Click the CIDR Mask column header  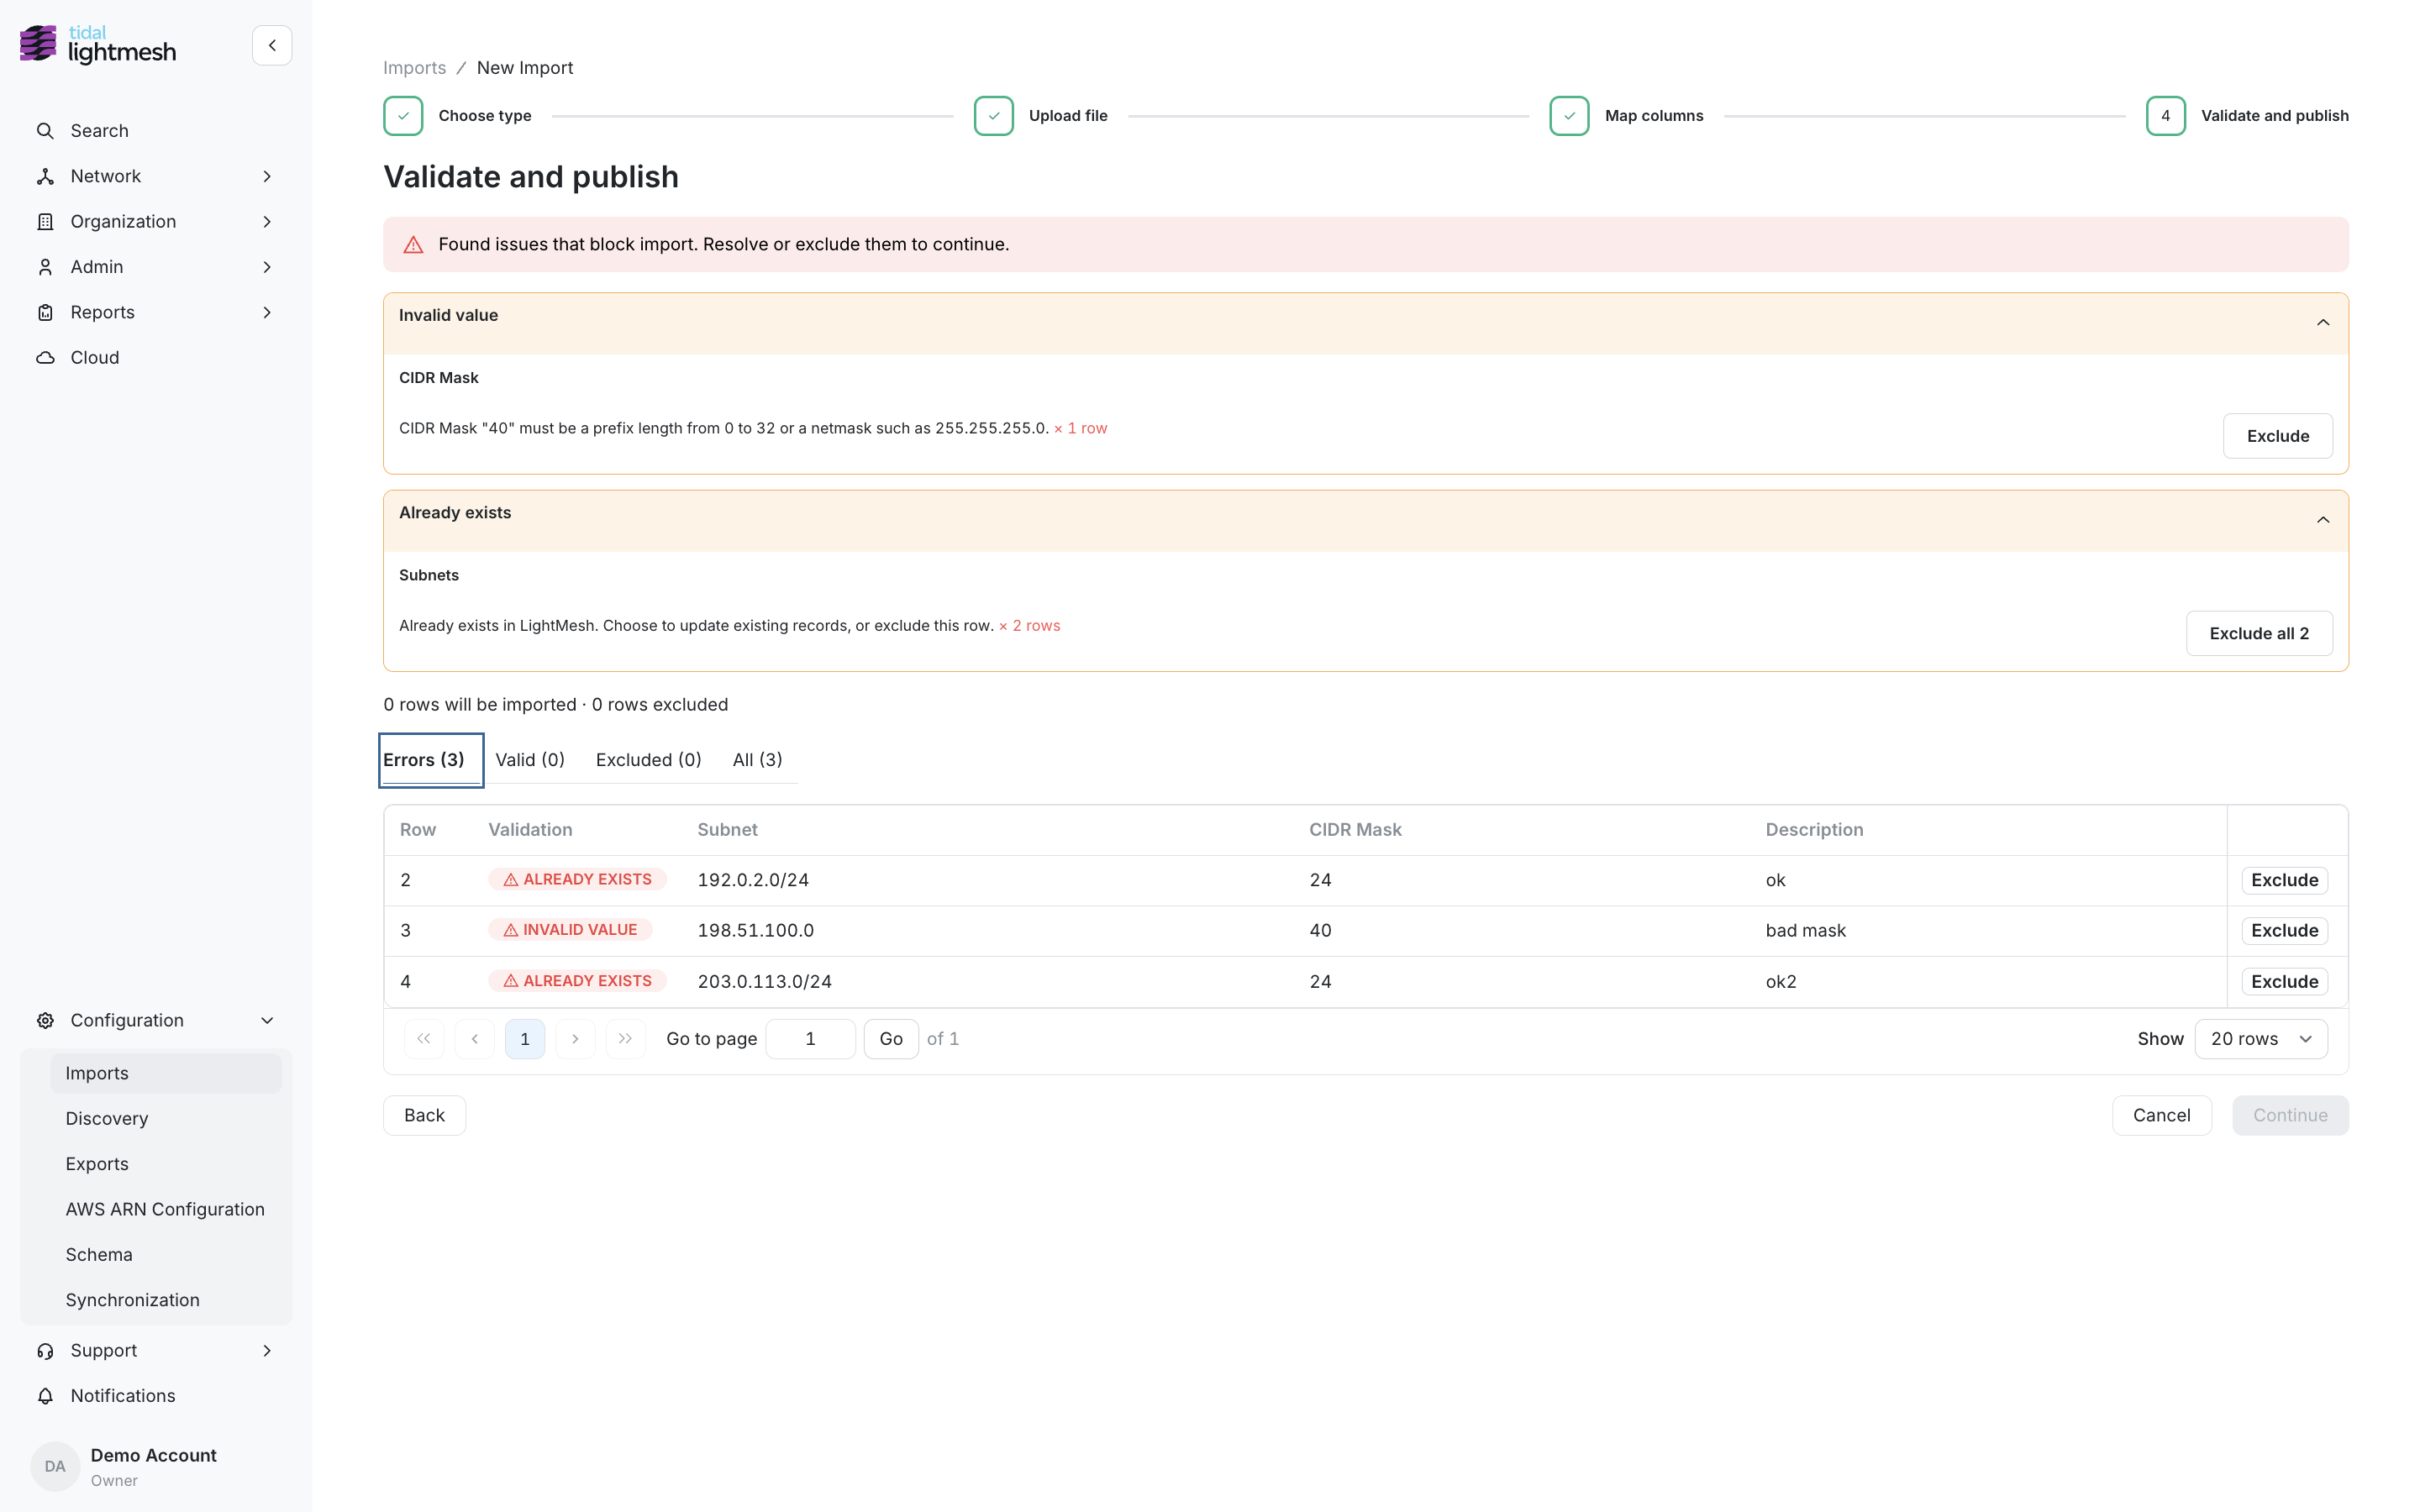click(x=1355, y=830)
